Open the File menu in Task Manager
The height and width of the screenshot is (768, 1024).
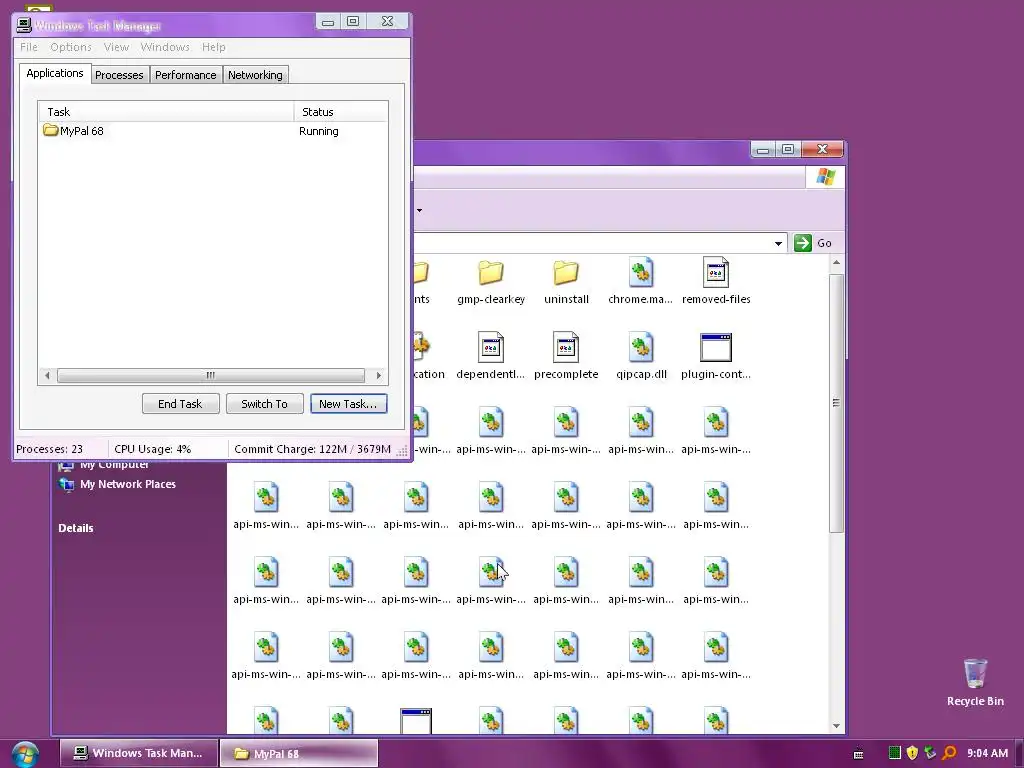click(29, 47)
